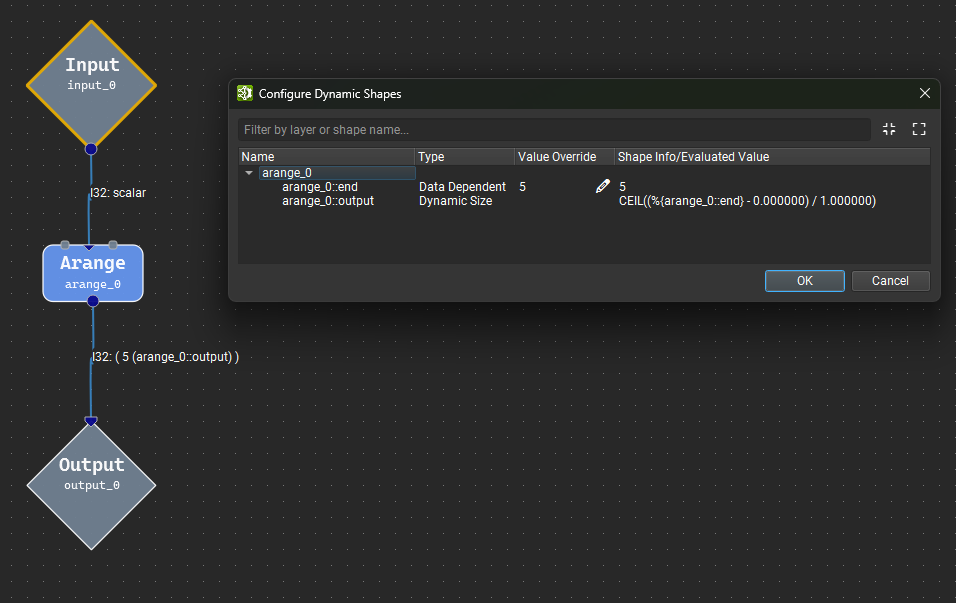
Task: Click the Input node's bottom output port
Action: coord(91,149)
